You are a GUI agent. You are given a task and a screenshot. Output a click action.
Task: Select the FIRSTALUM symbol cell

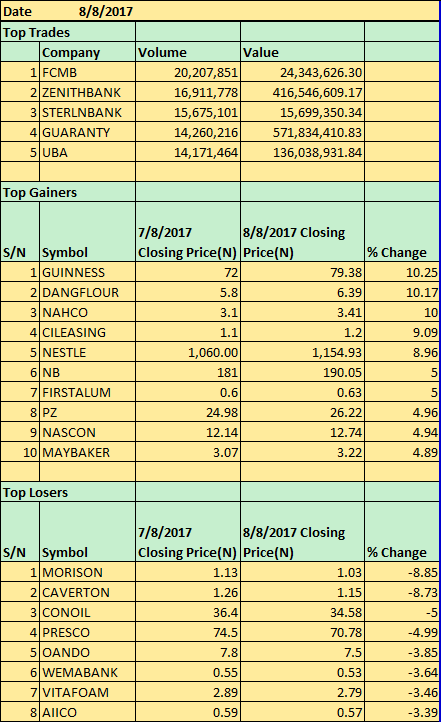(88, 392)
